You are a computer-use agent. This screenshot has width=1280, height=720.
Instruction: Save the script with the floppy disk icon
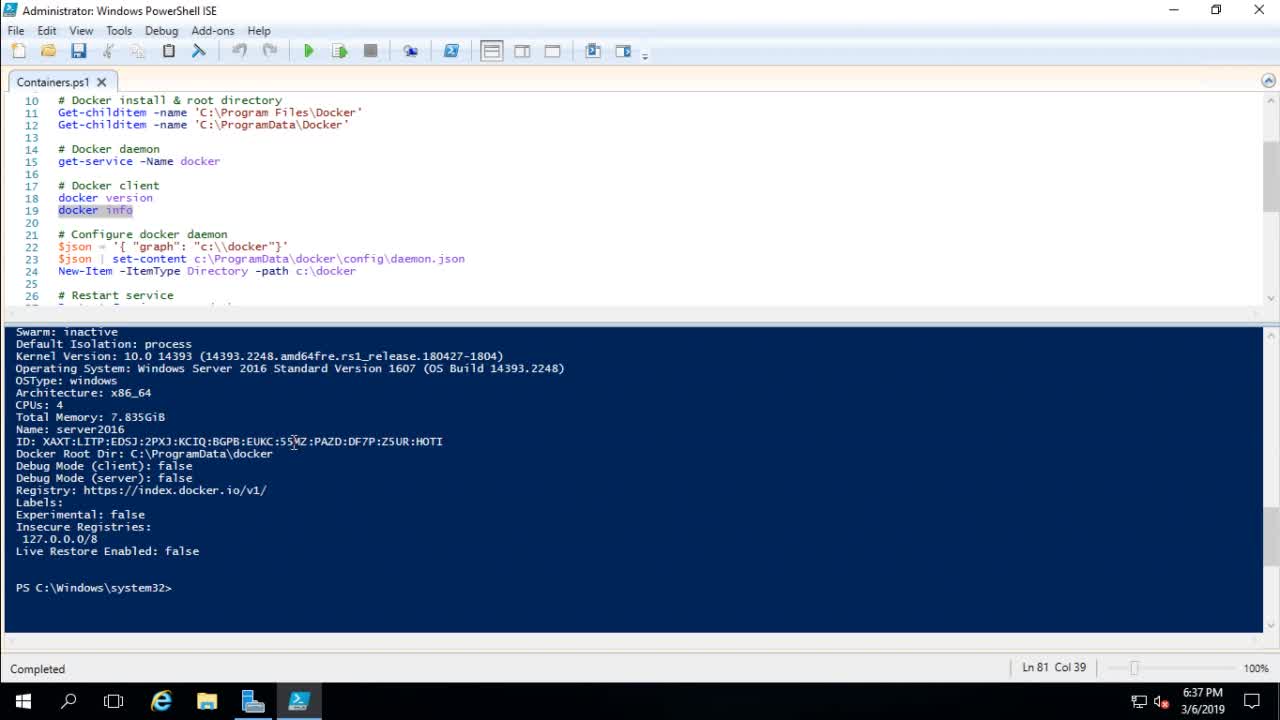pyautogui.click(x=78, y=51)
